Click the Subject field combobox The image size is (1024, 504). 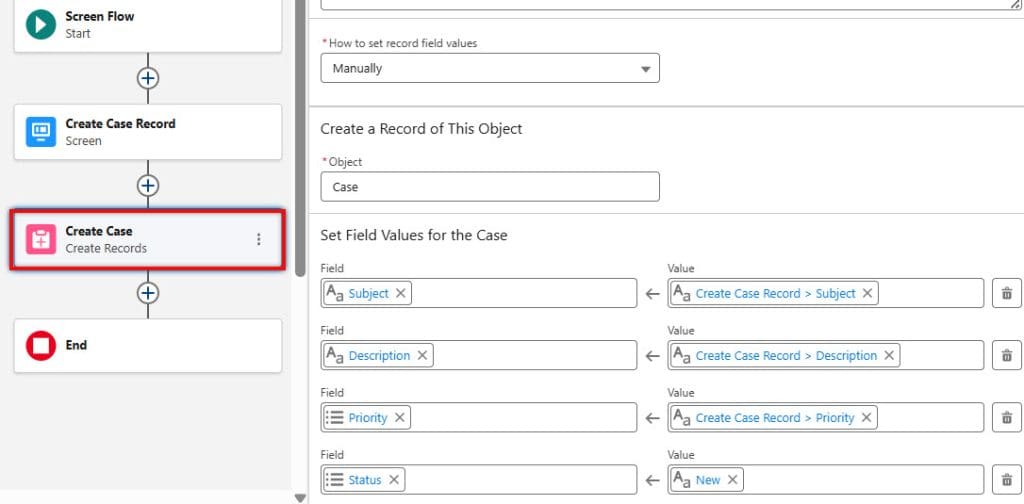(479, 293)
